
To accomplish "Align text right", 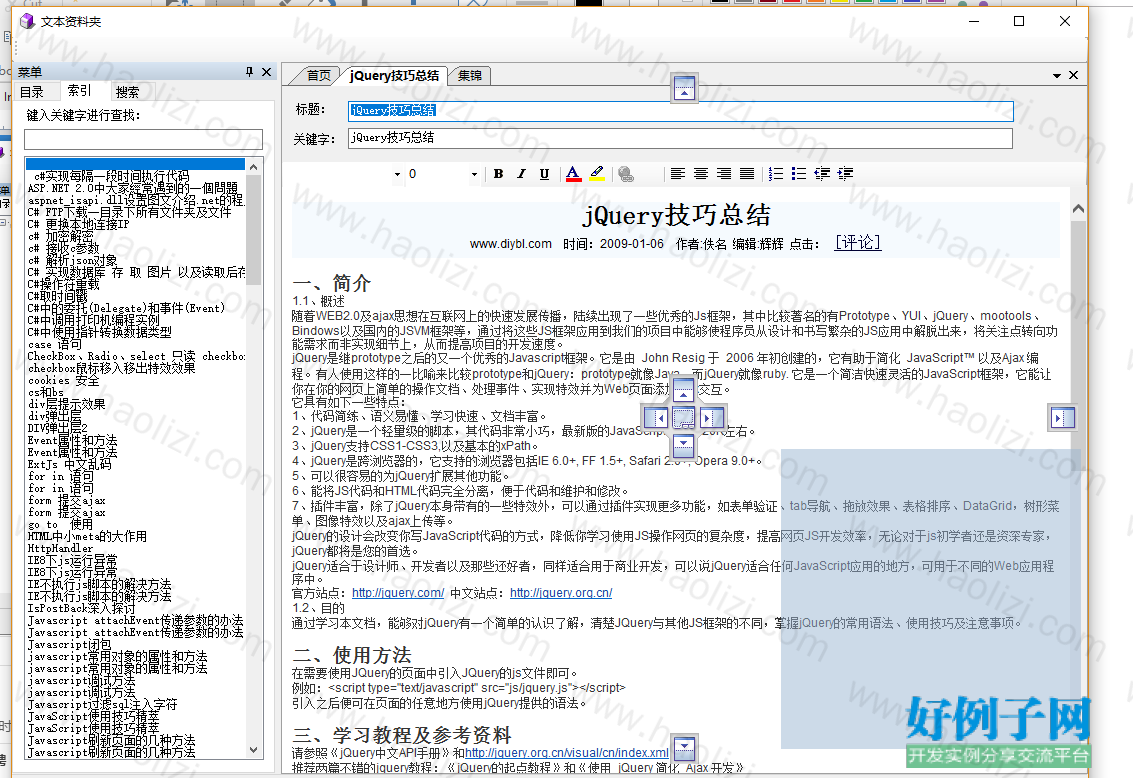I will click(723, 173).
